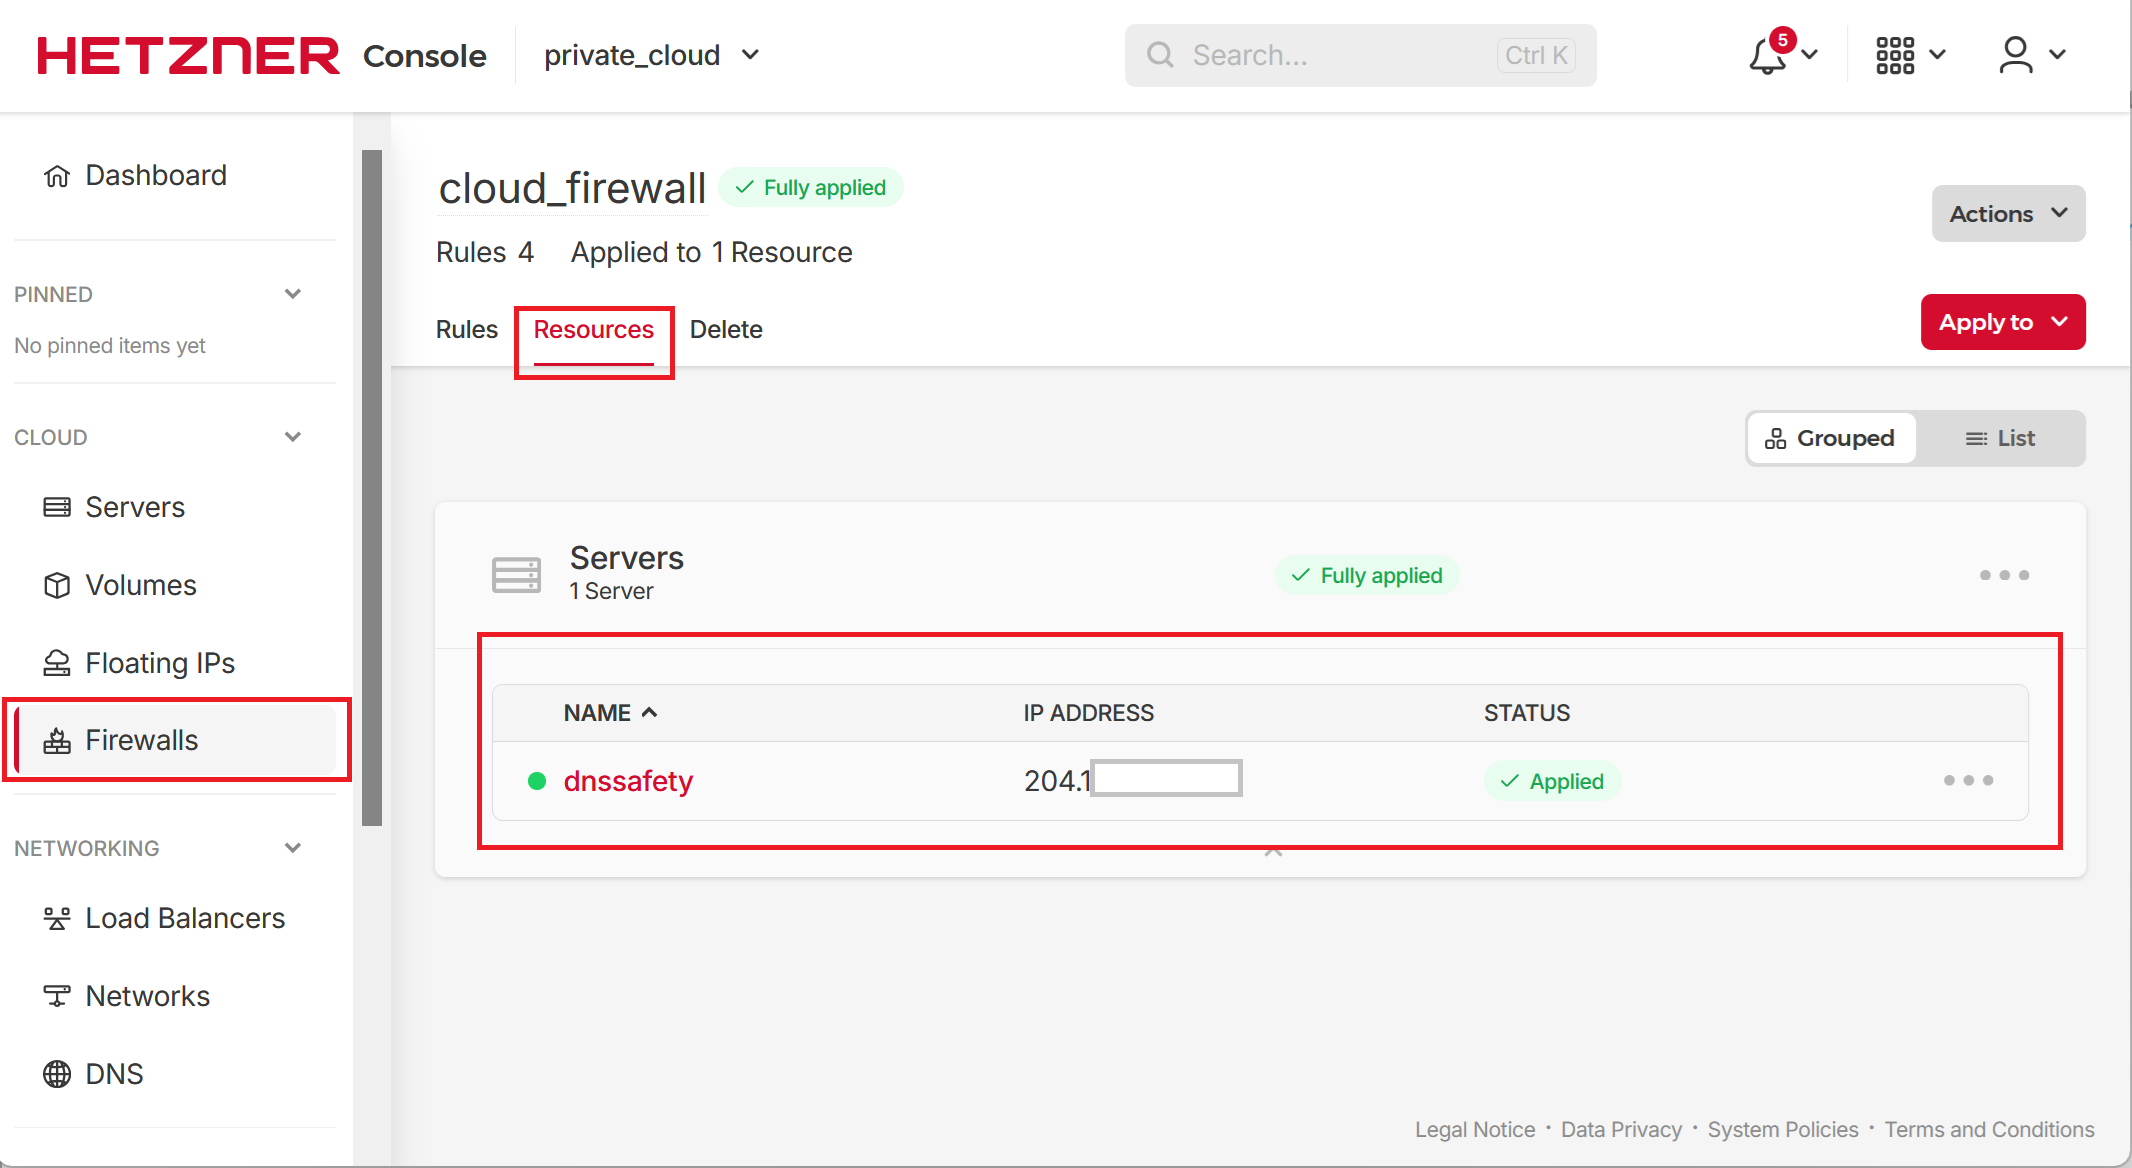This screenshot has height=1168, width=2132.
Task: Click the Floating IPs icon
Action: pyautogui.click(x=57, y=663)
